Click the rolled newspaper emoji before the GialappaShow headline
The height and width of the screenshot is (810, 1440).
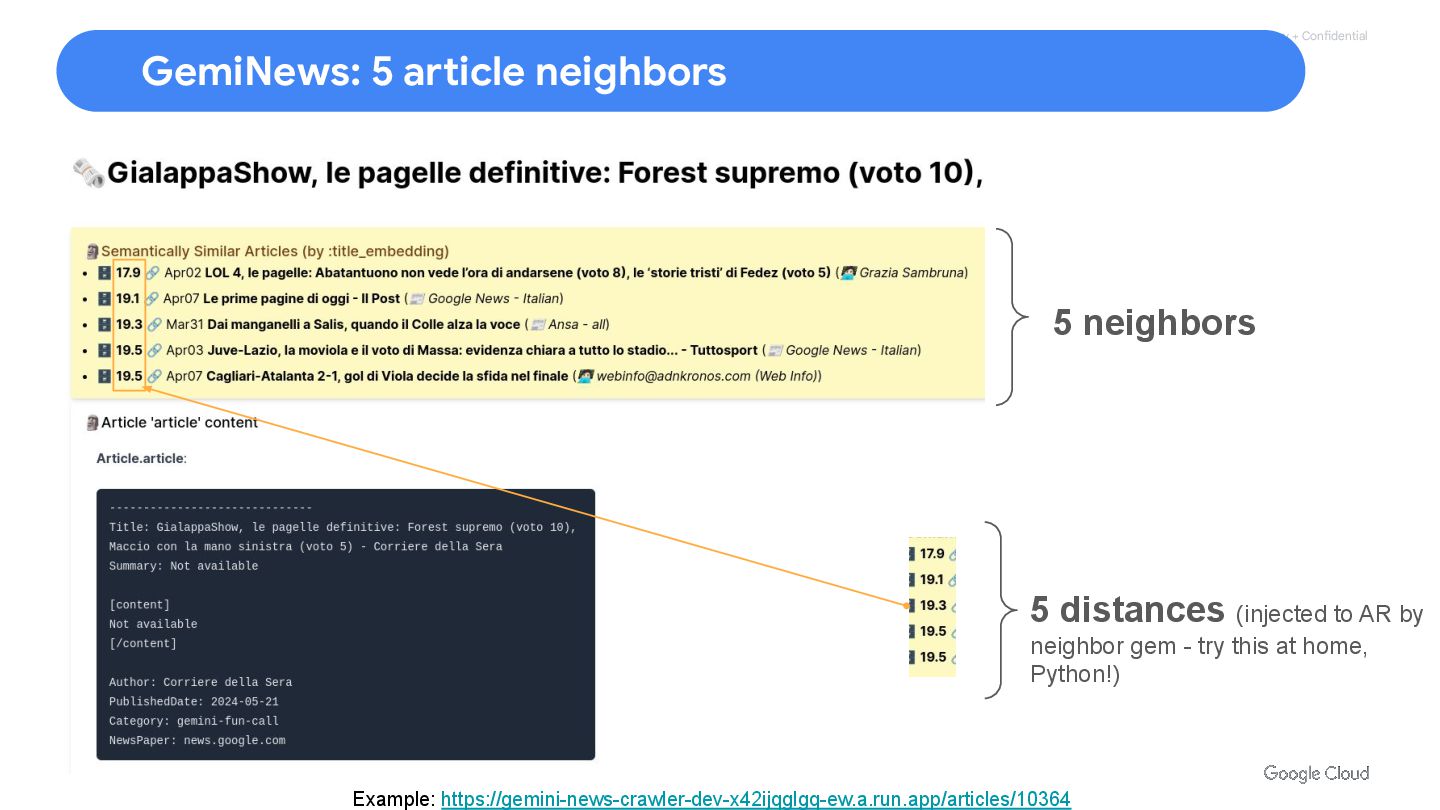click(x=88, y=173)
